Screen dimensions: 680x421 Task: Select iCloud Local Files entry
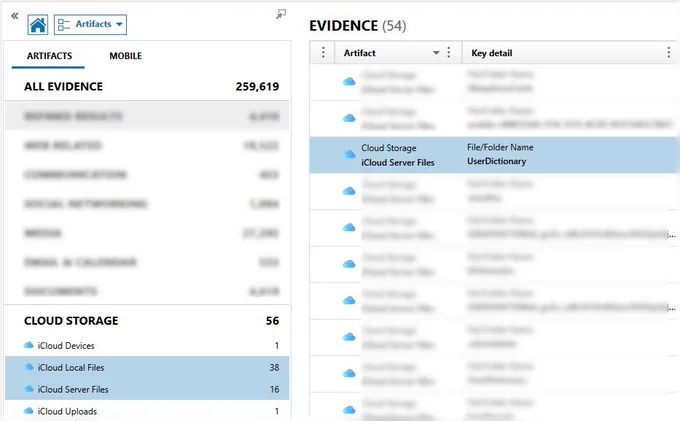click(x=147, y=367)
